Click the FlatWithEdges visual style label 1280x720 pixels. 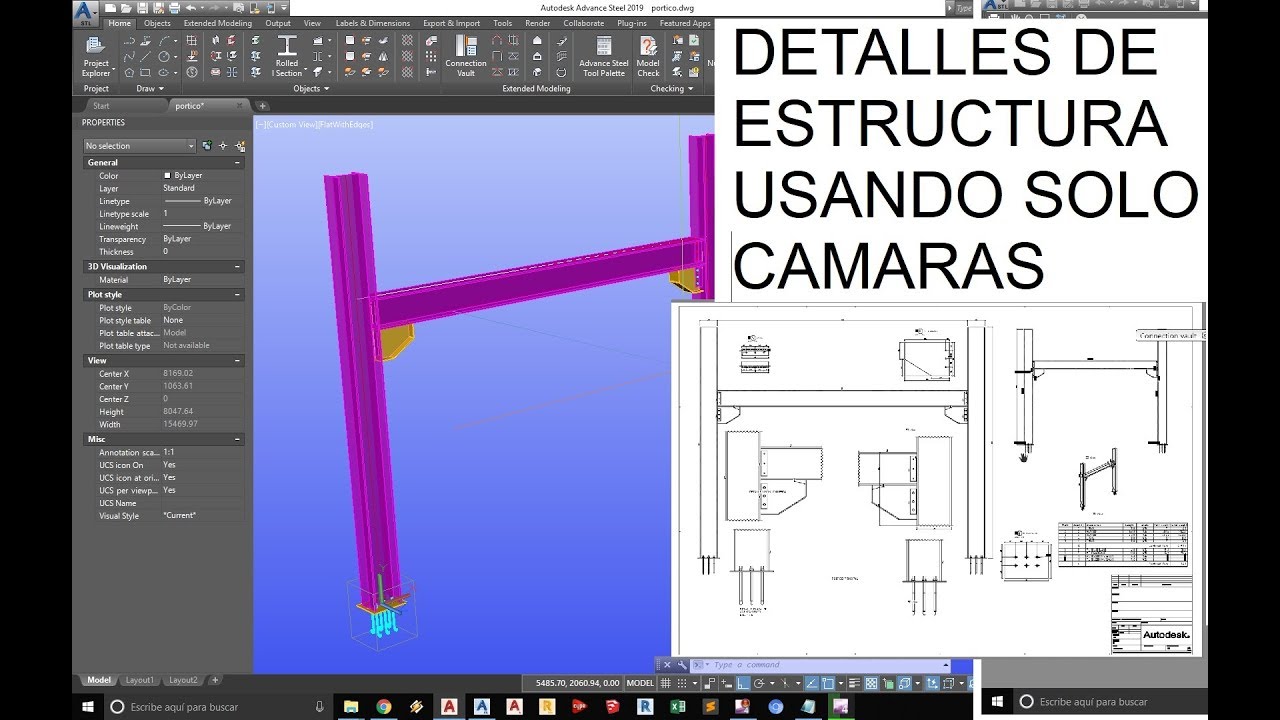[345, 125]
